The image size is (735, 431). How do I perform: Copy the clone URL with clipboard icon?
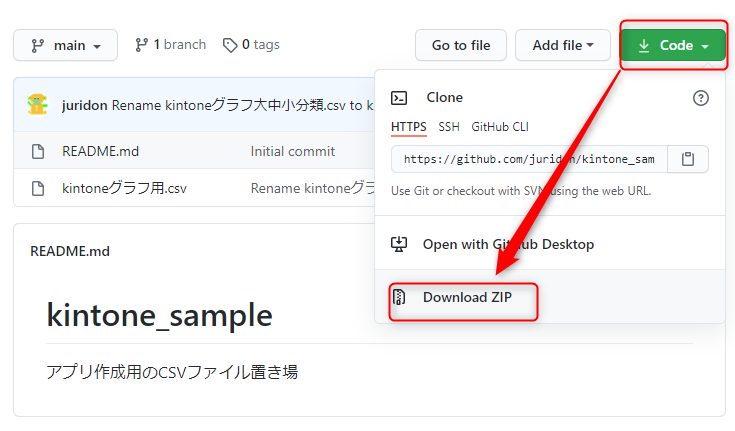(688, 159)
